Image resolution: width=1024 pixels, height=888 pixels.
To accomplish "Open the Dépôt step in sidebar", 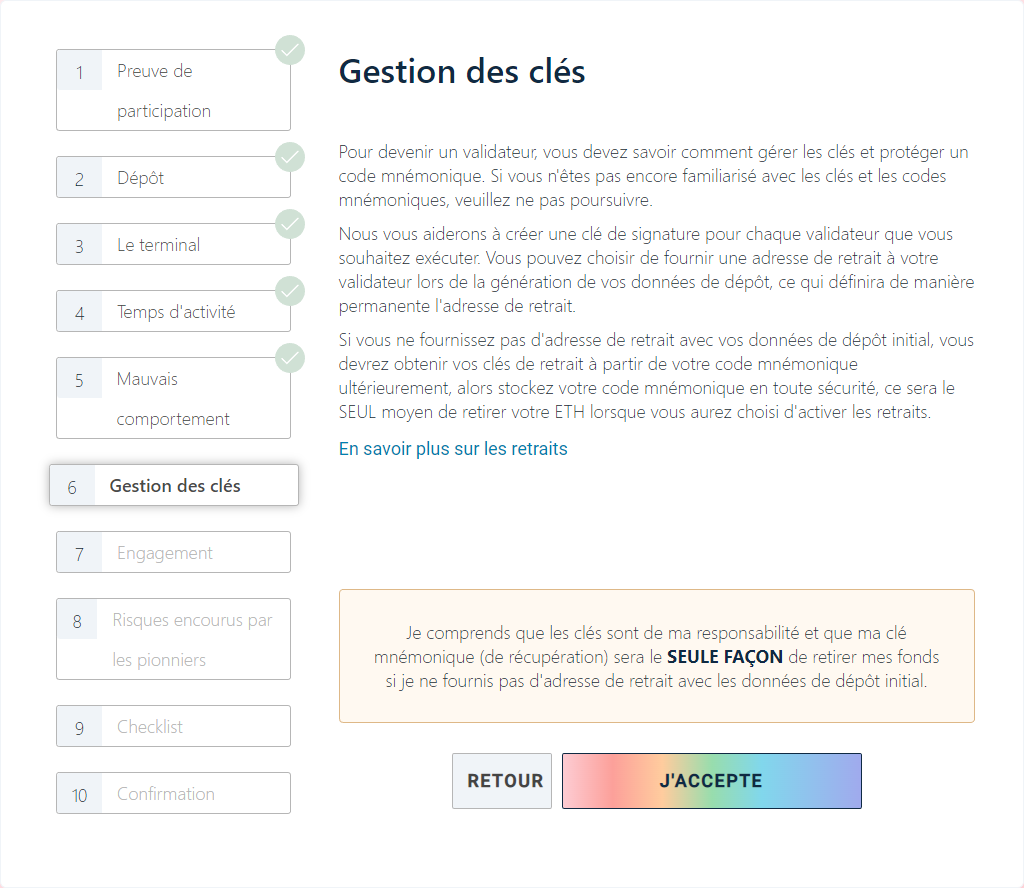I will (x=173, y=178).
